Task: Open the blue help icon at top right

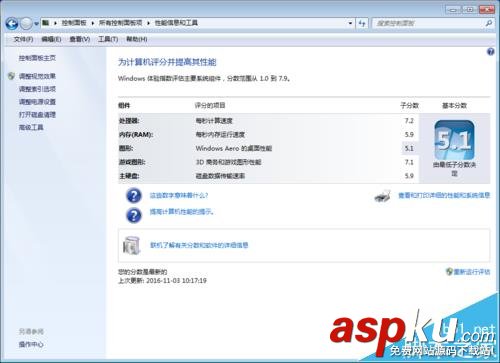Action: point(490,52)
